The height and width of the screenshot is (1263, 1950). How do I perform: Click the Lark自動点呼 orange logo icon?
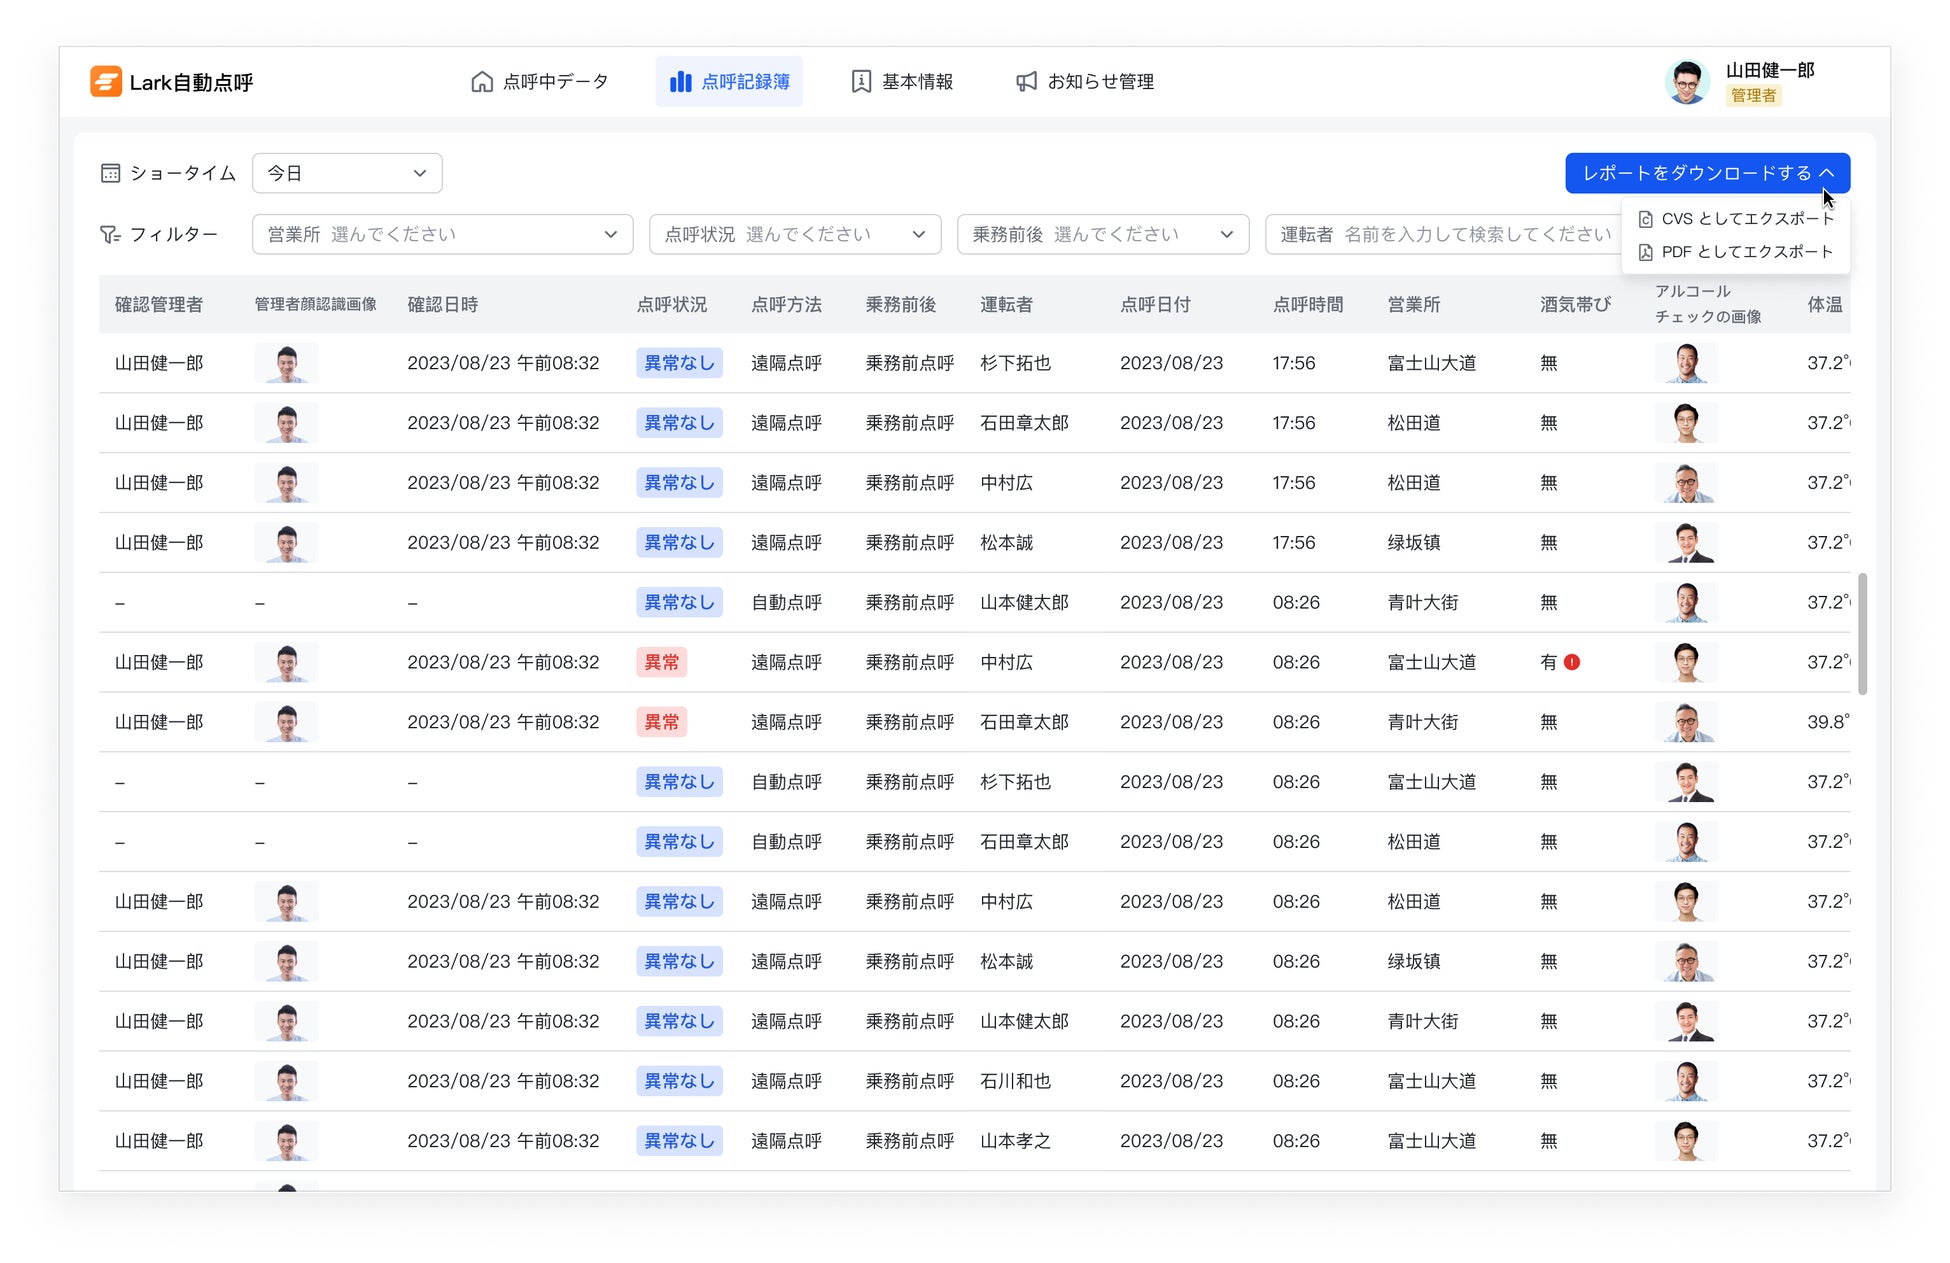(106, 82)
